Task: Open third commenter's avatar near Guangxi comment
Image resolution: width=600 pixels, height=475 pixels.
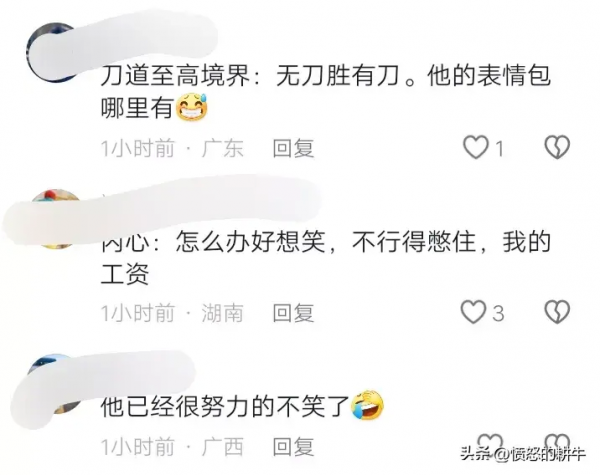Action: click(x=54, y=384)
